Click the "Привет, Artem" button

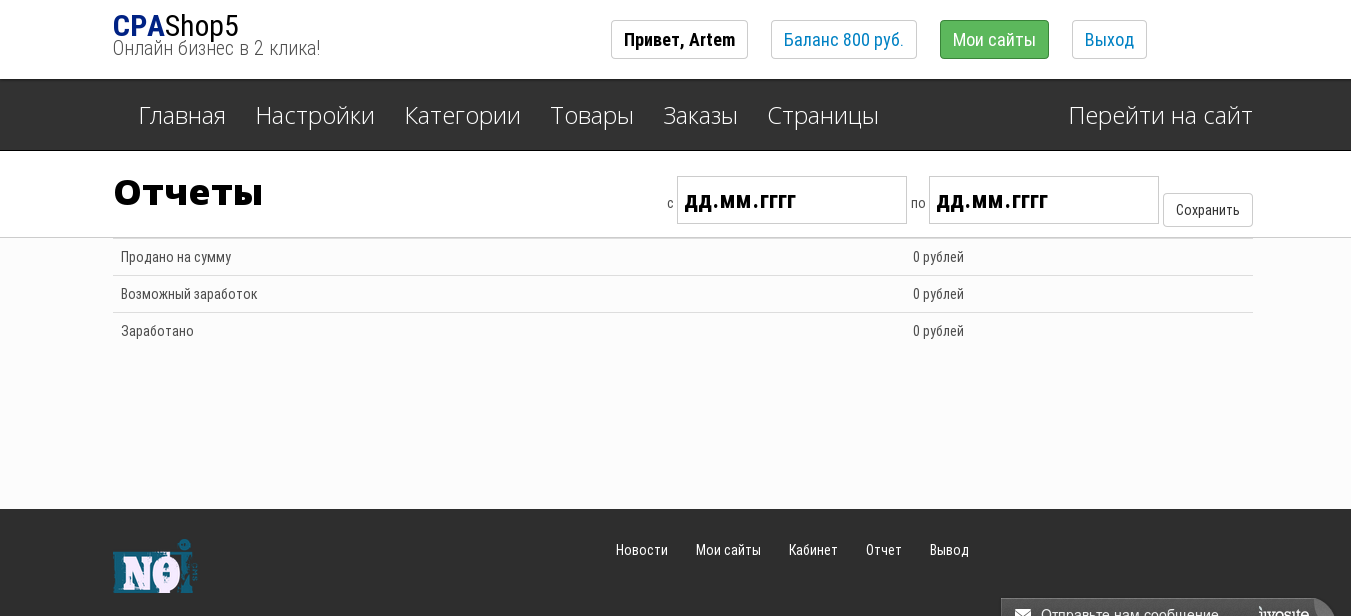[679, 40]
